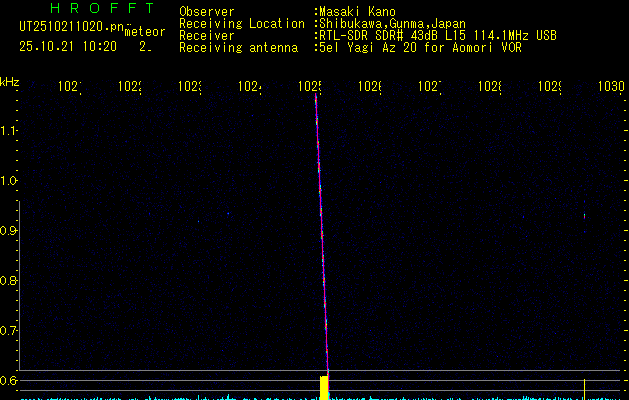
Task: Select the 1.1 frequency tick label
Action: pos(9,131)
